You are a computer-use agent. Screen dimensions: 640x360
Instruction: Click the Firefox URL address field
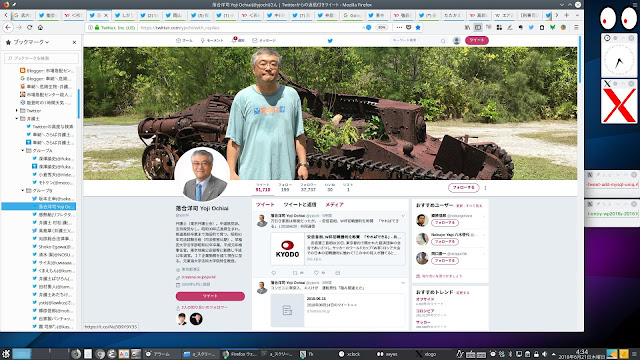249,27
